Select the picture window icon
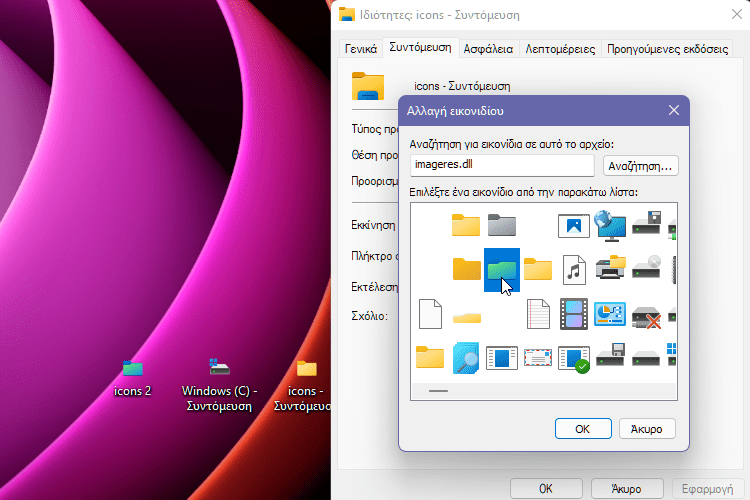Screen dimensions: 750x500 pyautogui.click(x=574, y=226)
